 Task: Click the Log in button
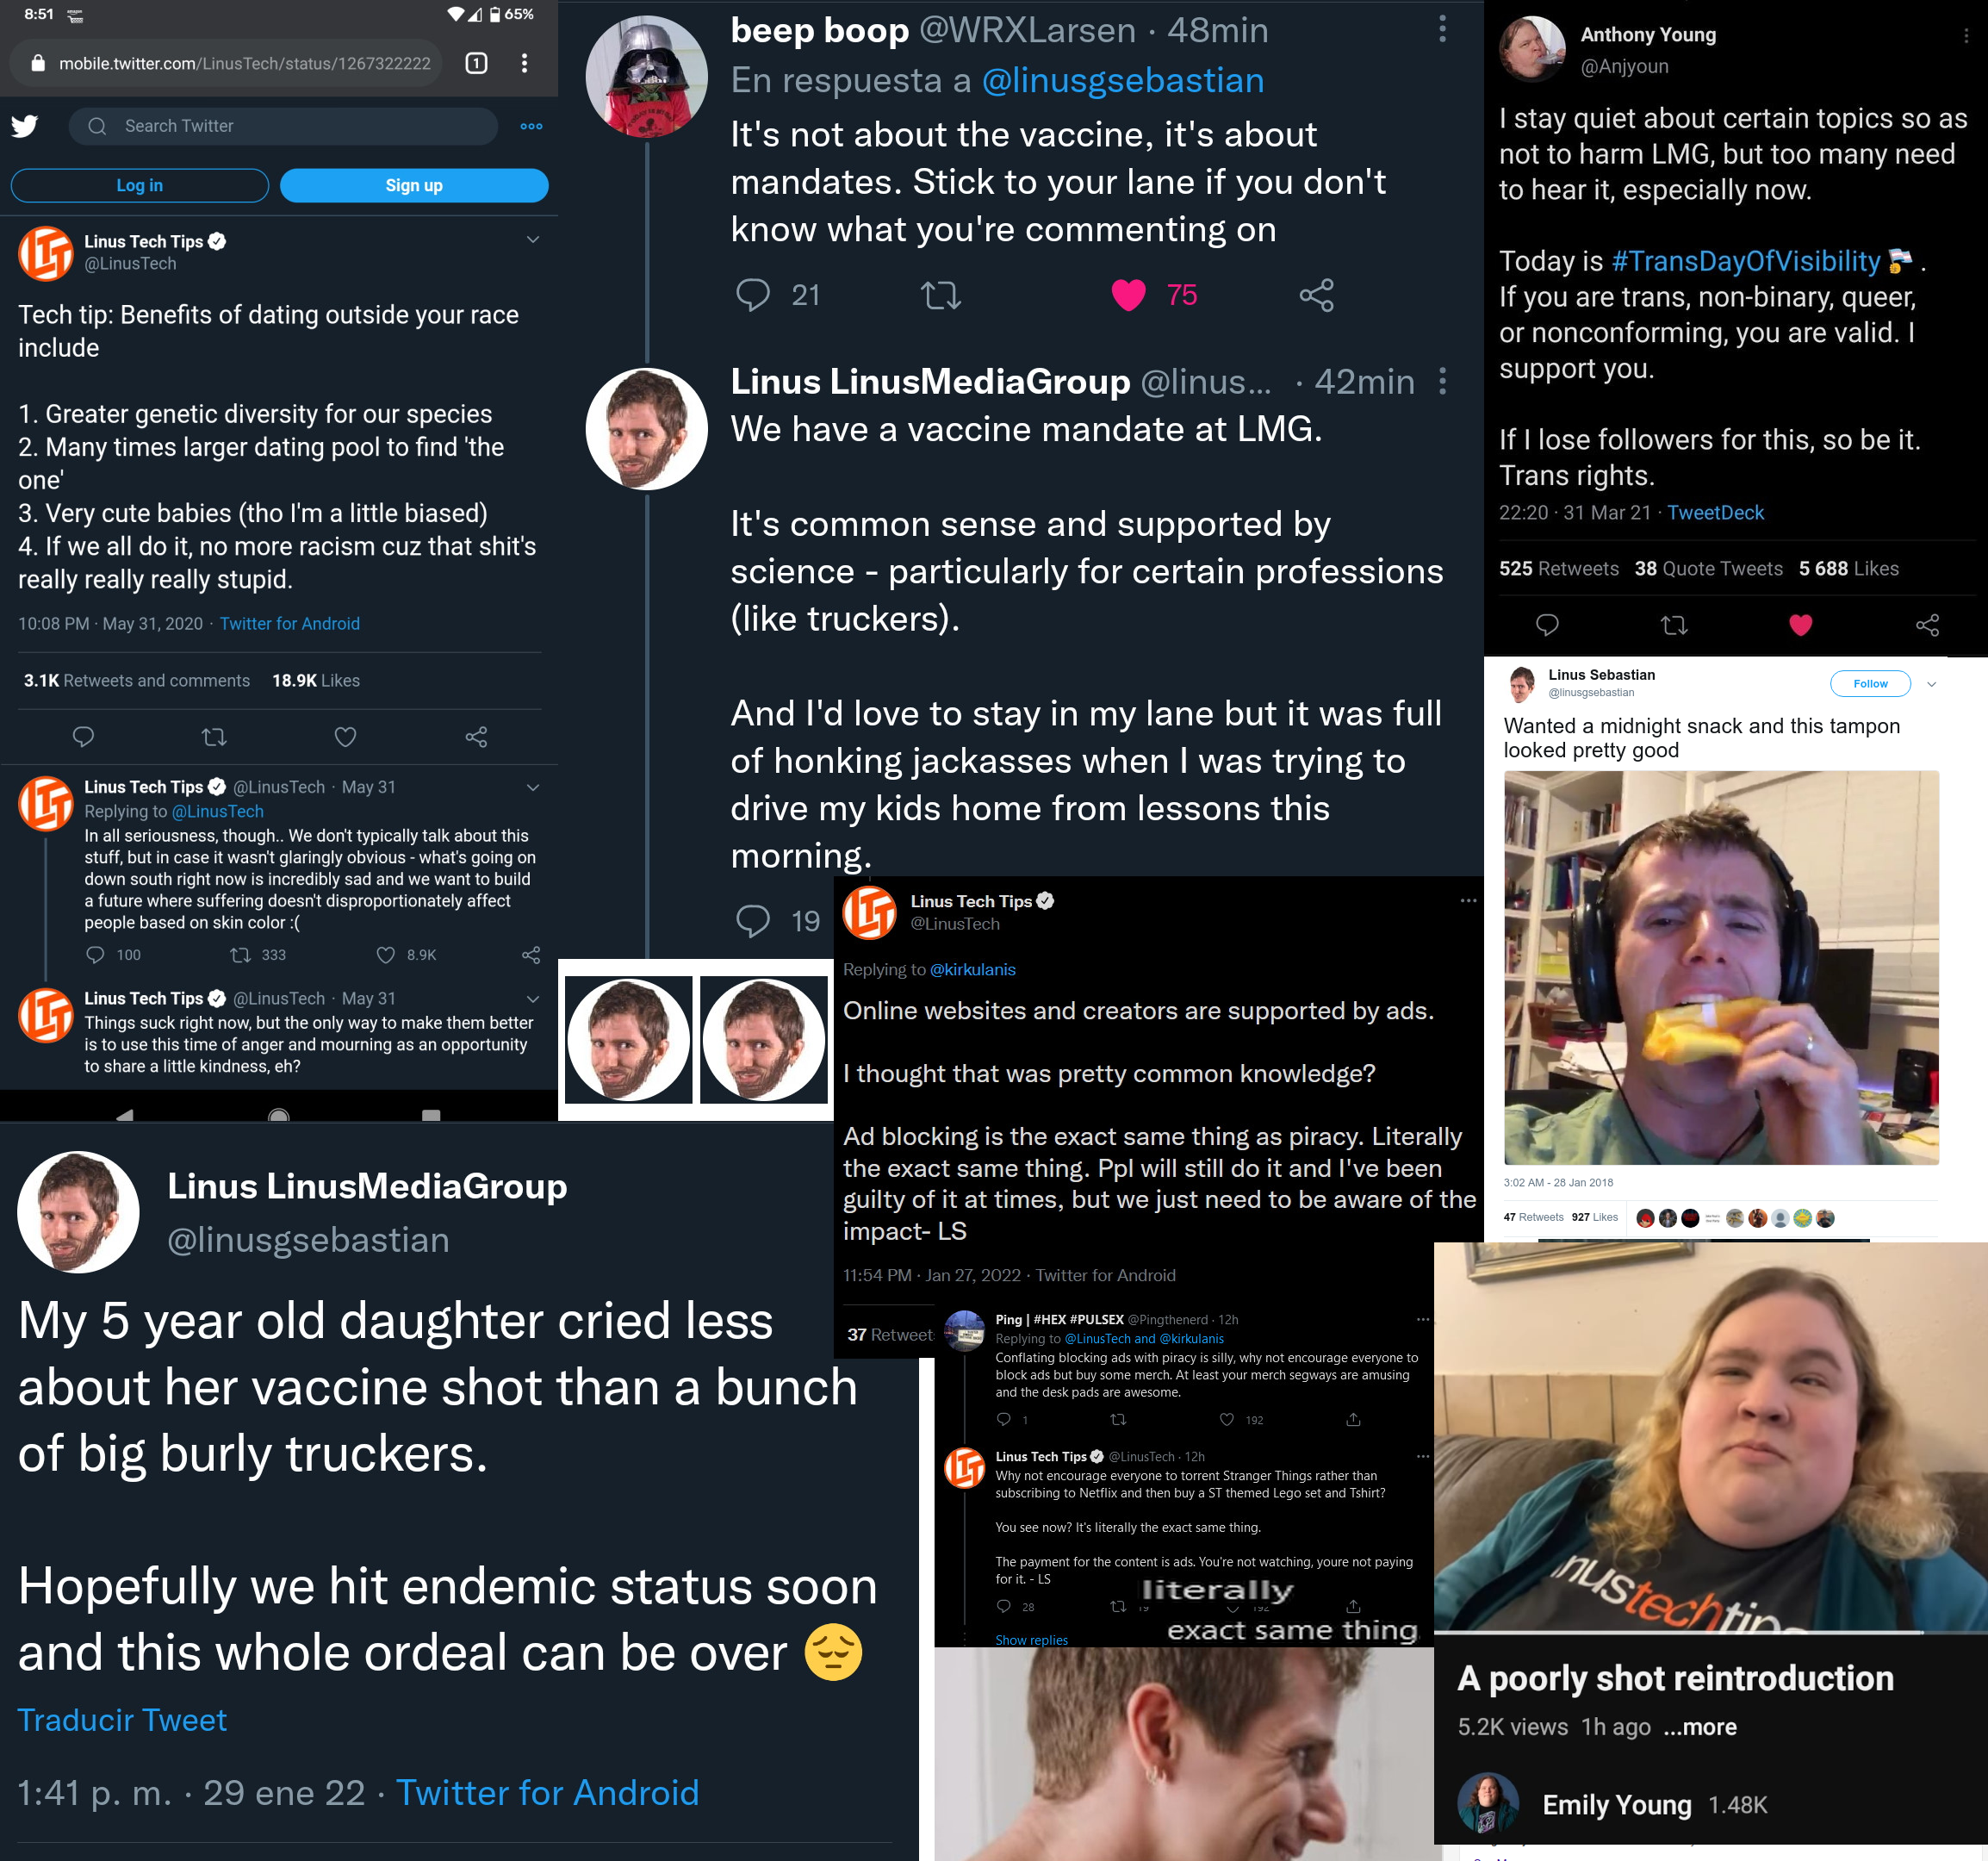(x=140, y=185)
